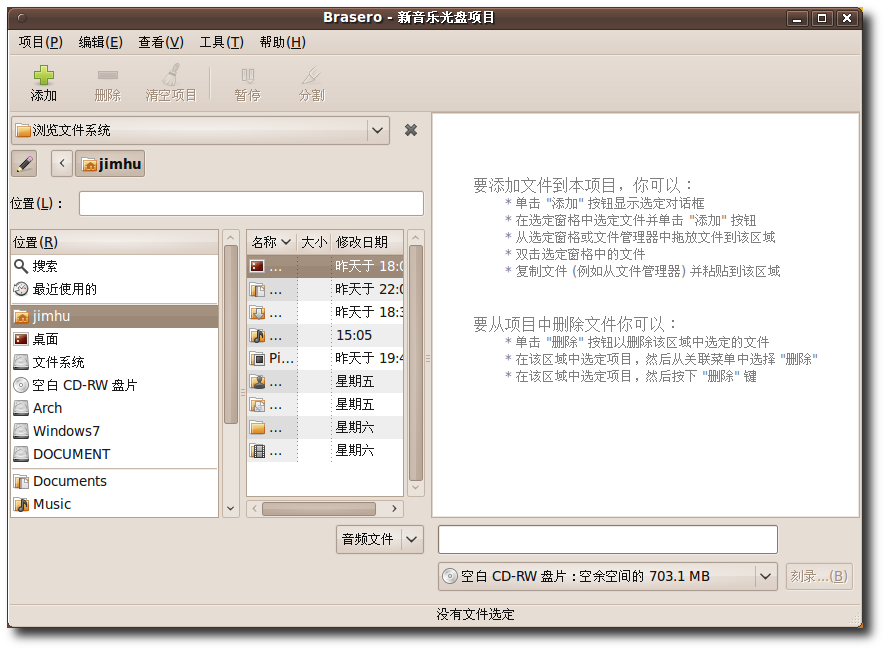Sort by 大小 column header
The height and width of the screenshot is (651, 886).
tap(314, 242)
